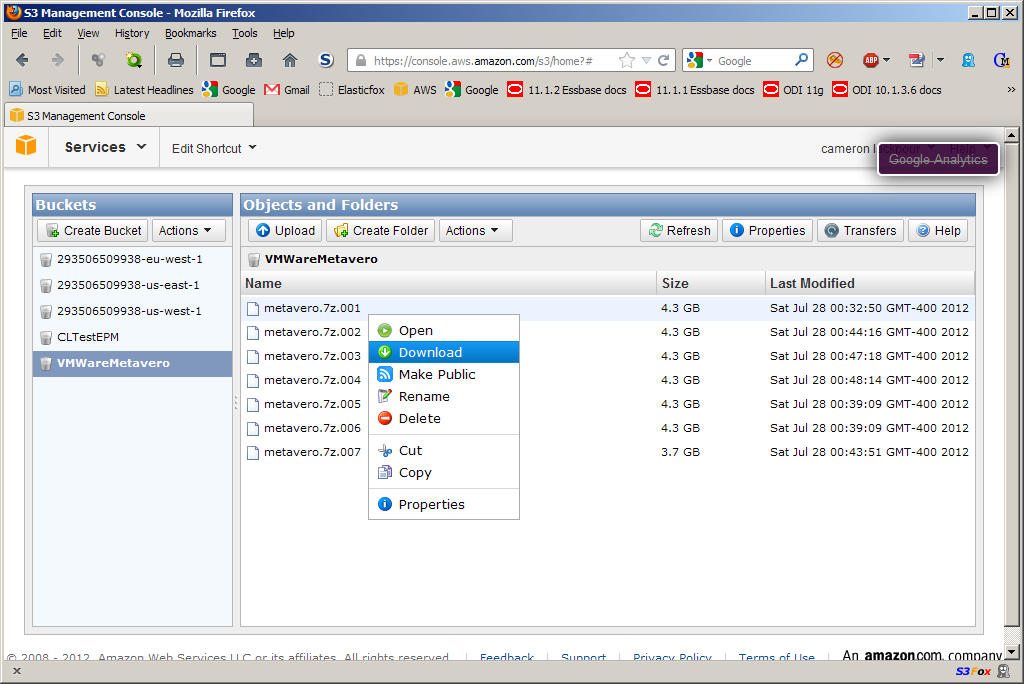This screenshot has width=1024, height=684.
Task: Open the Edit Shortcut dropdown
Action: point(214,148)
